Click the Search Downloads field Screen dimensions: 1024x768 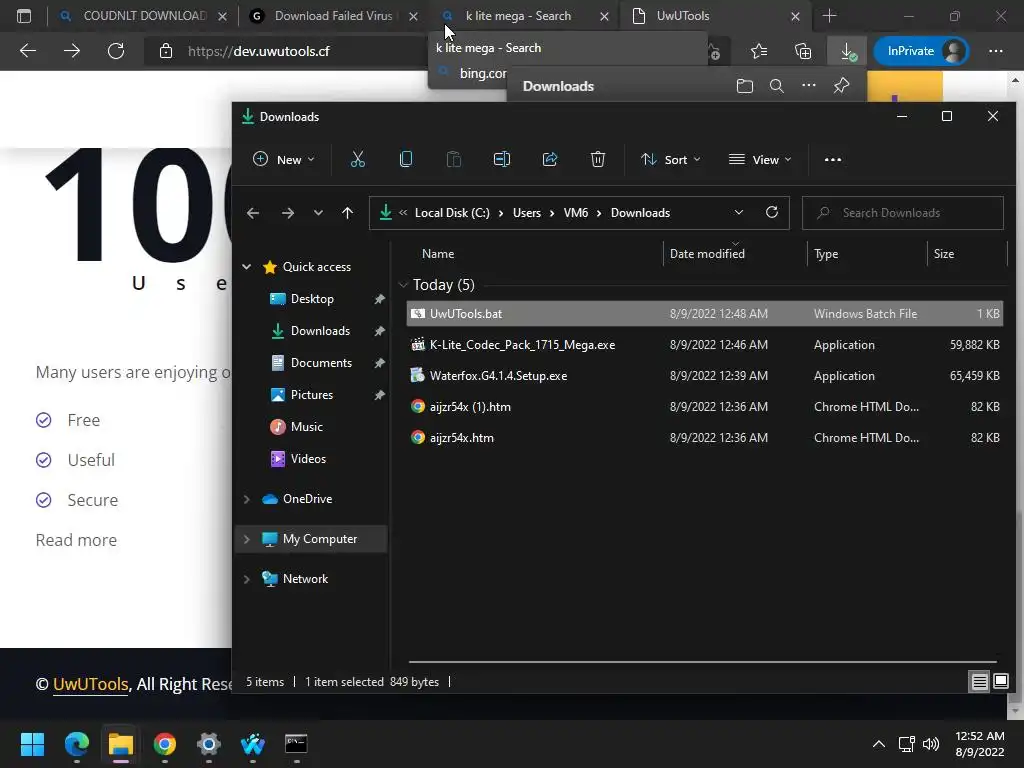coord(903,213)
